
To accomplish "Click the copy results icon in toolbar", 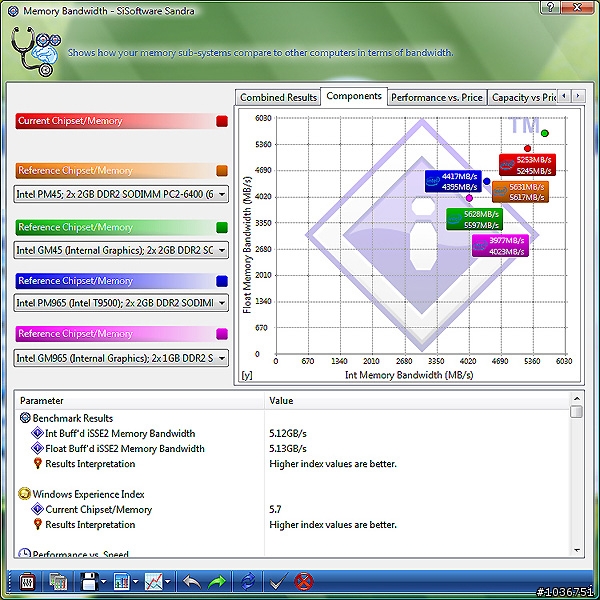I will pos(58,582).
